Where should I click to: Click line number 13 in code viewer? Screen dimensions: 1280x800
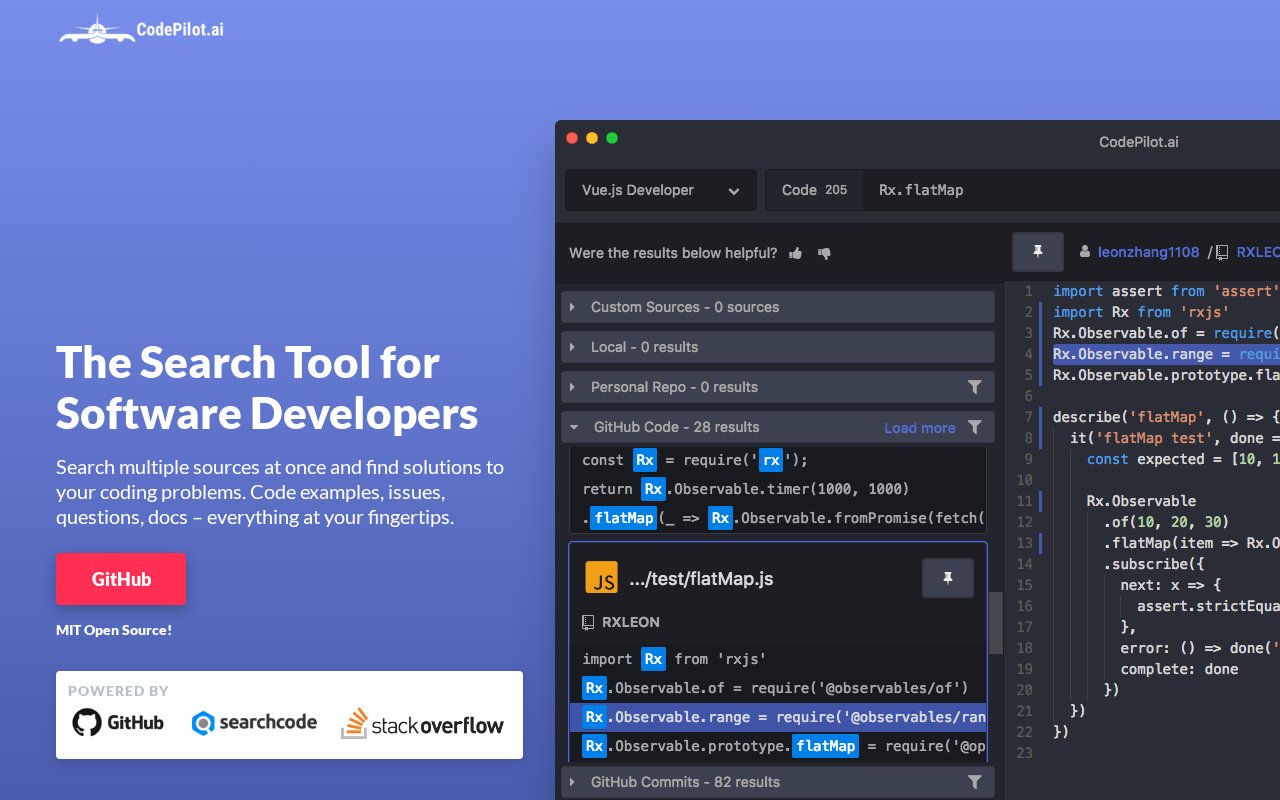(x=1024, y=543)
